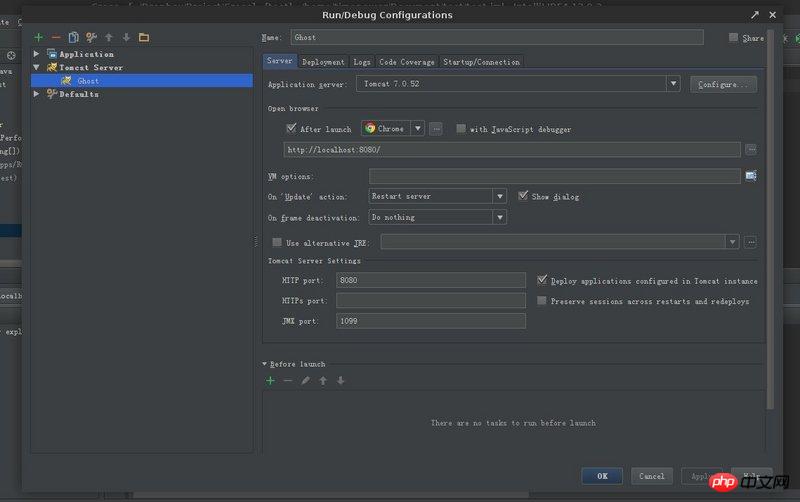Enable Use alternative JRE checkbox

pos(277,242)
